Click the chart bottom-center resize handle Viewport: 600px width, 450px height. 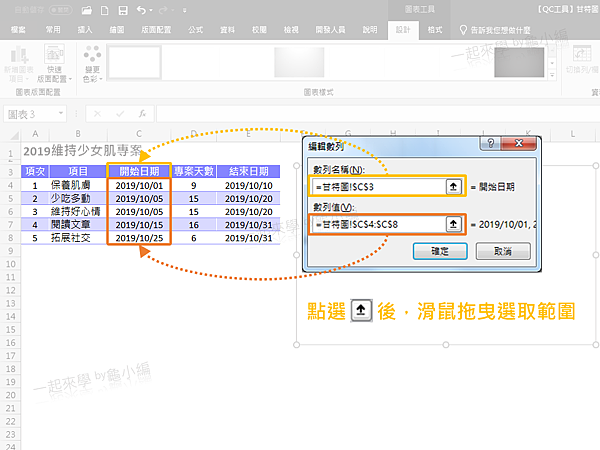pyautogui.click(x=446, y=345)
